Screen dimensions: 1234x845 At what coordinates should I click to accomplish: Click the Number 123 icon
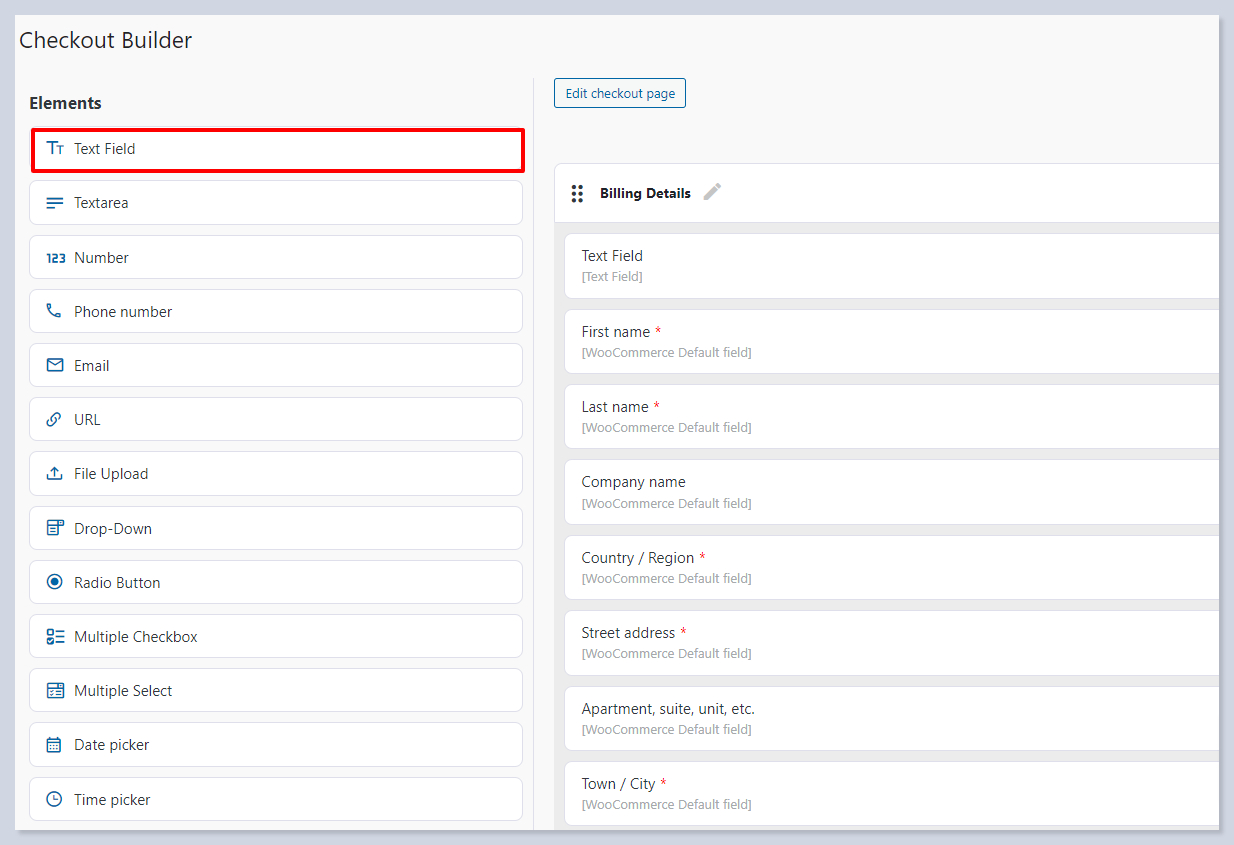[x=56, y=258]
